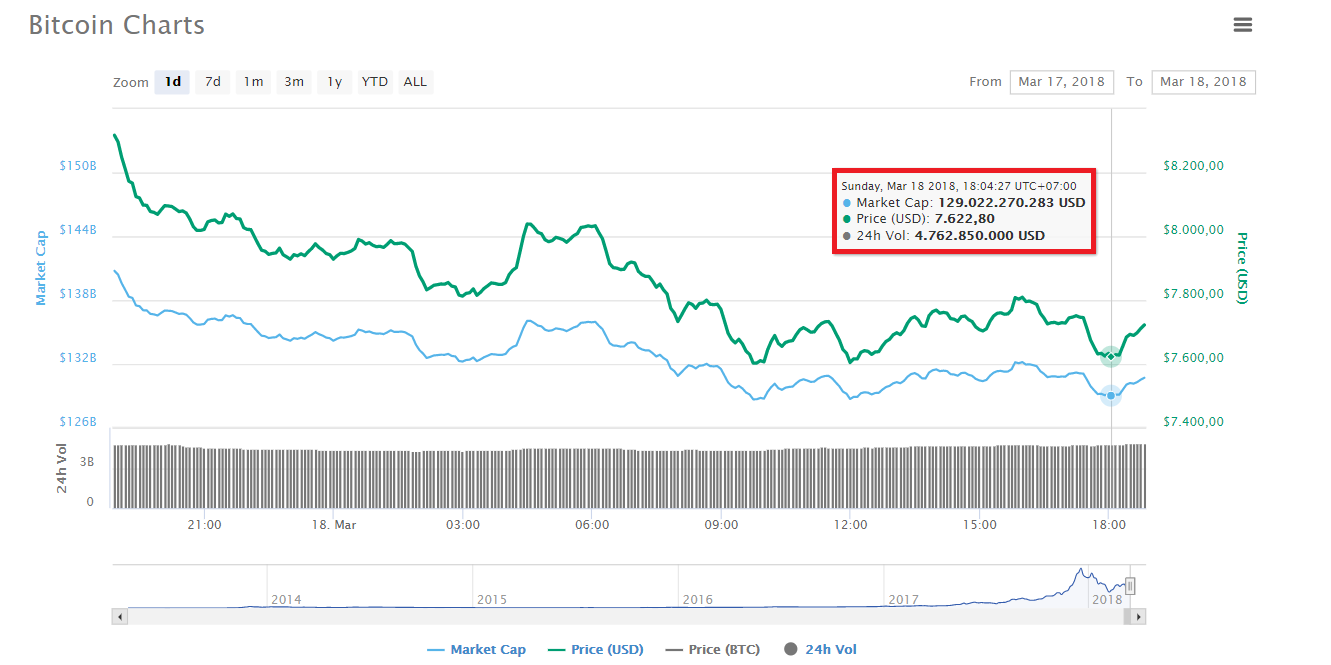Click the From date field
The height and width of the screenshot is (665, 1331).
pos(1061,82)
